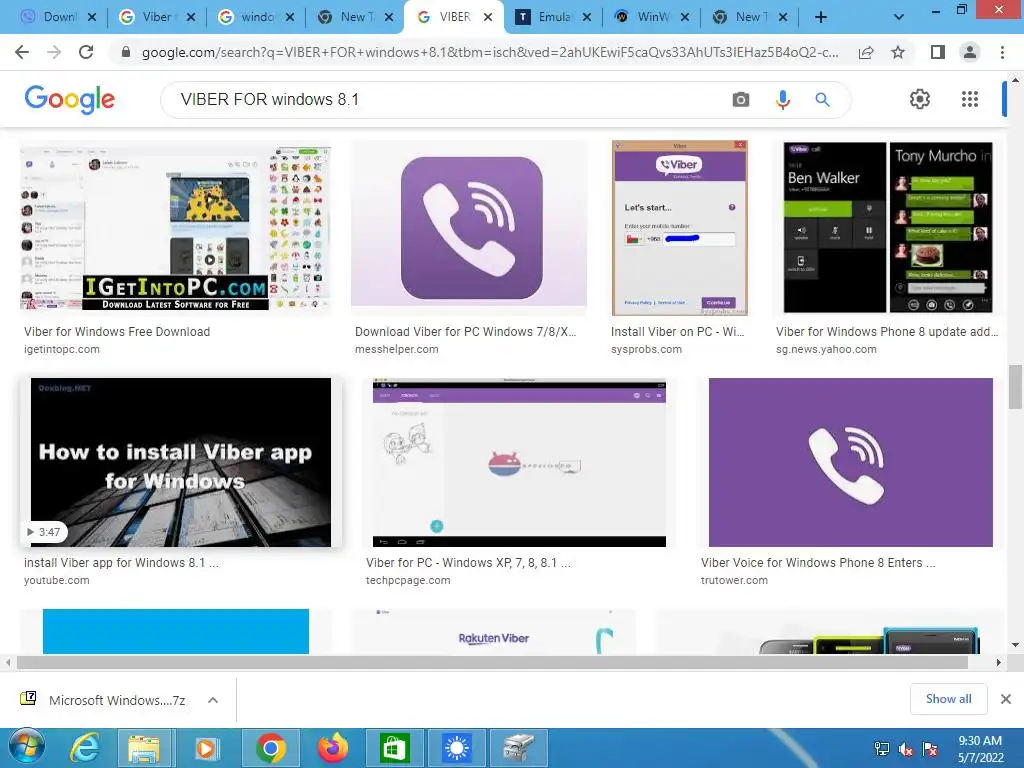Click sysprobs.com source text
This screenshot has width=1024, height=768.
pos(647,349)
